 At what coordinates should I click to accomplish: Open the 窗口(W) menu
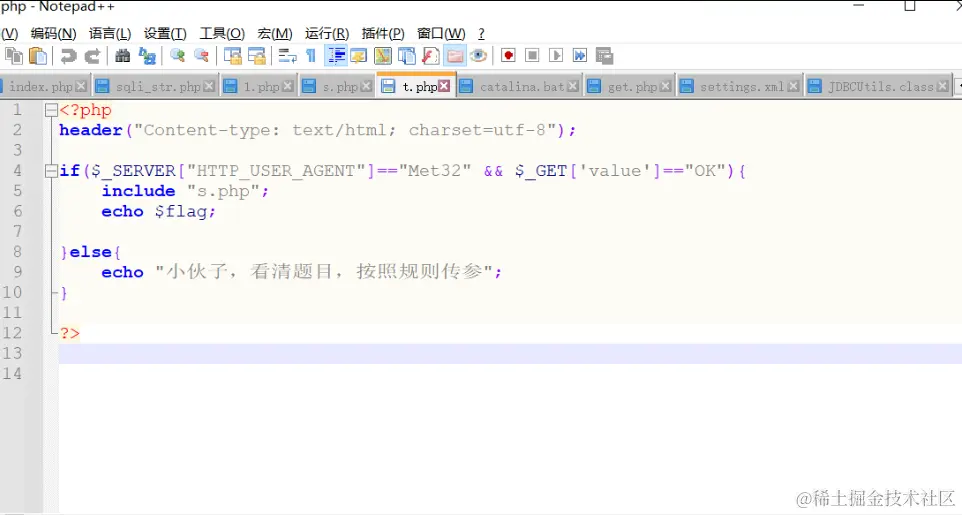(x=441, y=34)
